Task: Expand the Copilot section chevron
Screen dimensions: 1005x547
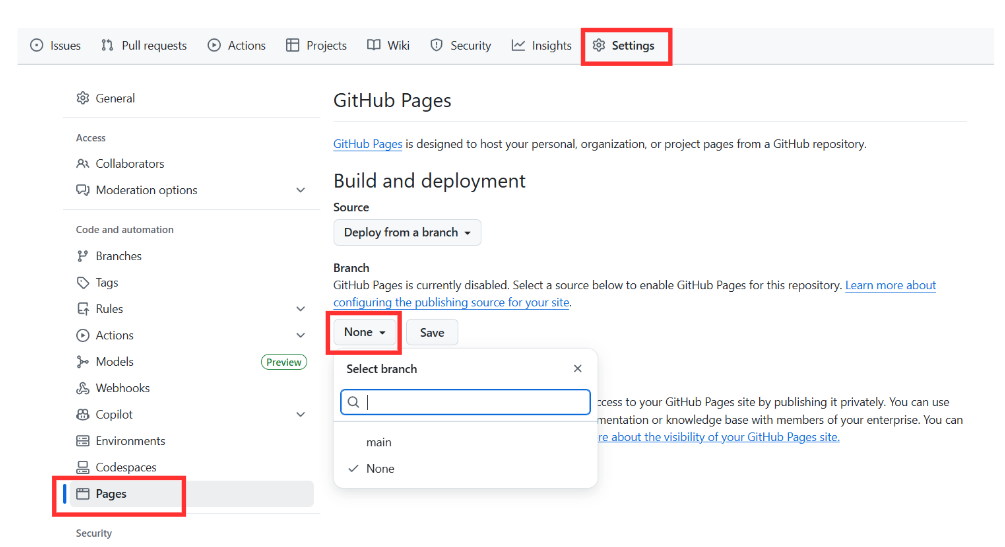Action: 301,415
